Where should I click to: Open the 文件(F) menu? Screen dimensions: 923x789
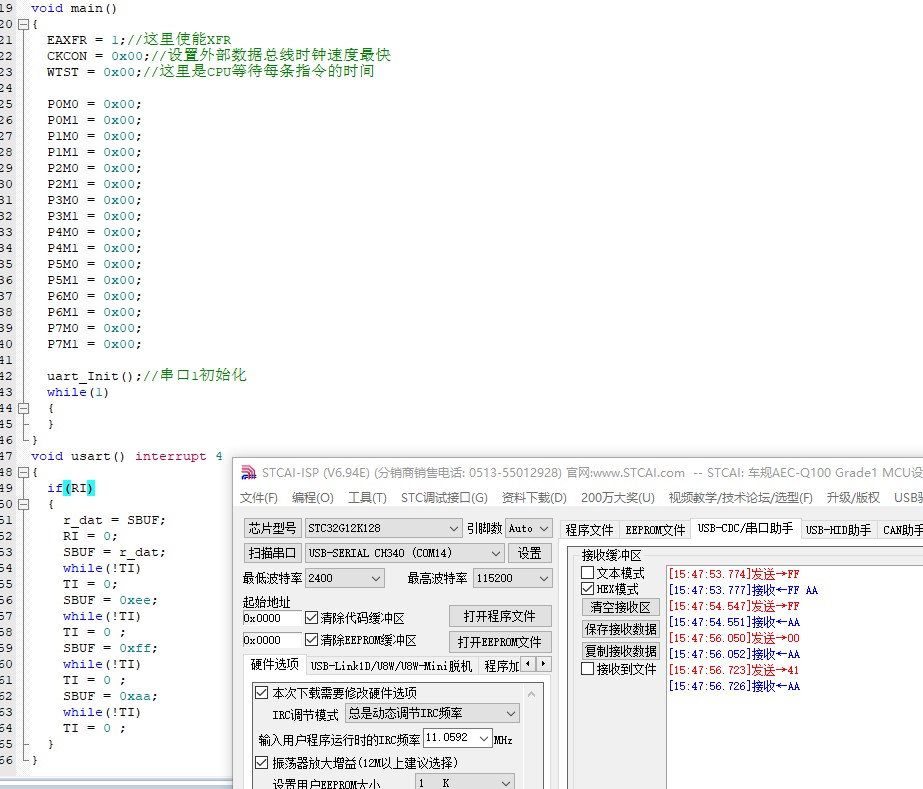click(258, 498)
